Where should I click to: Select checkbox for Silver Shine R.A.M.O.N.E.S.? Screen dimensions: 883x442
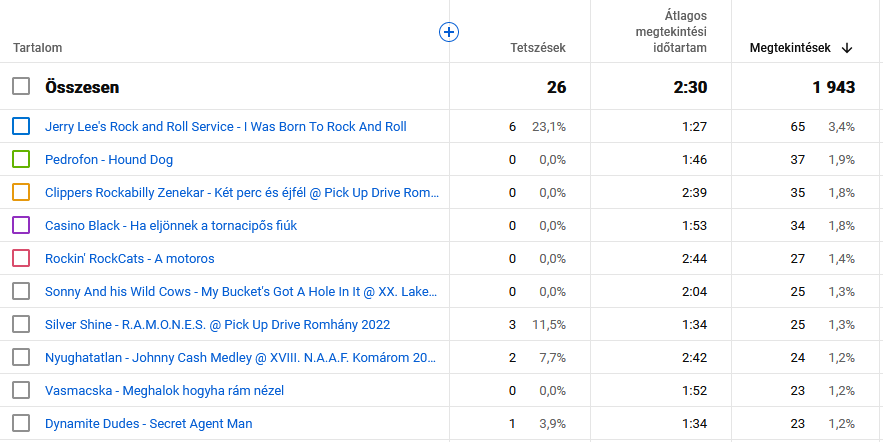click(x=21, y=324)
